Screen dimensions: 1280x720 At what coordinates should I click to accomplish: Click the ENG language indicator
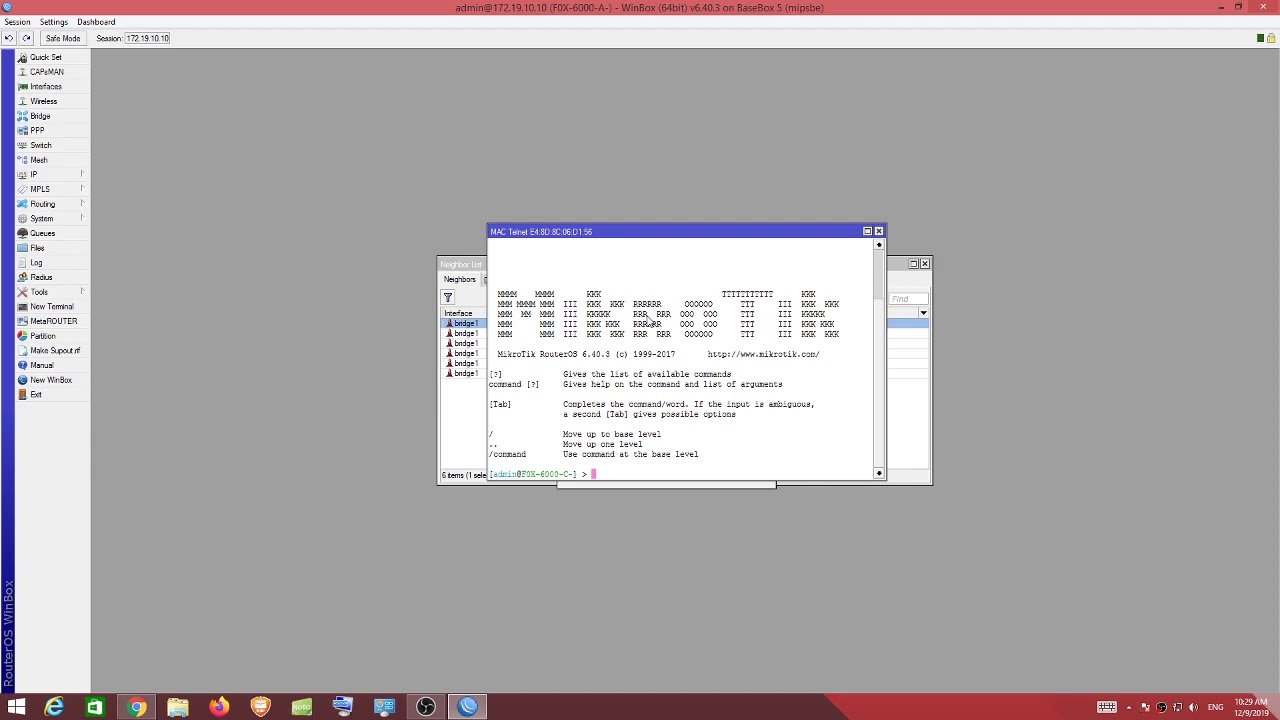tap(1215, 707)
